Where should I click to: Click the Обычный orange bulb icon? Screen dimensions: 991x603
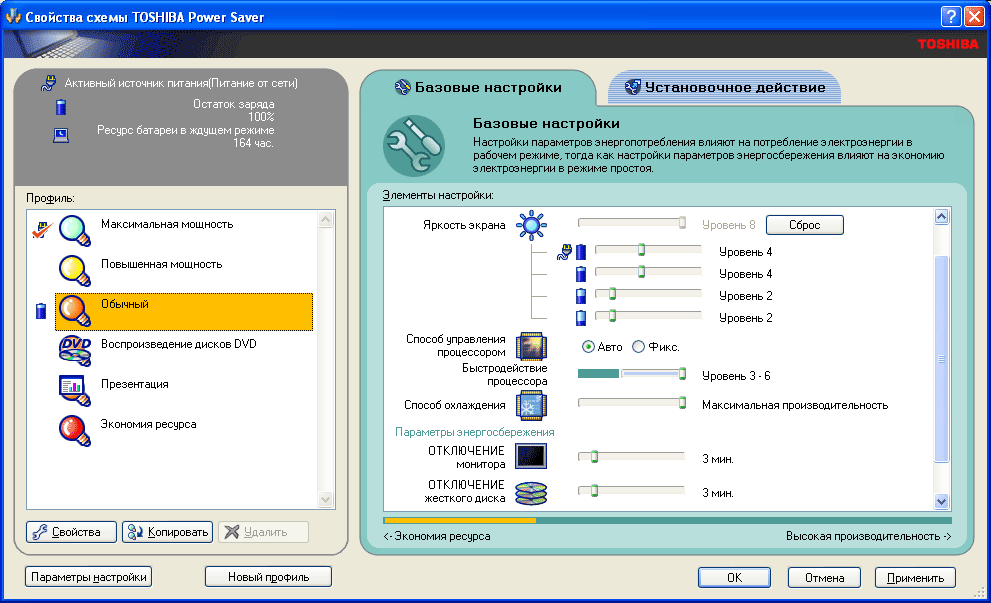coord(75,311)
